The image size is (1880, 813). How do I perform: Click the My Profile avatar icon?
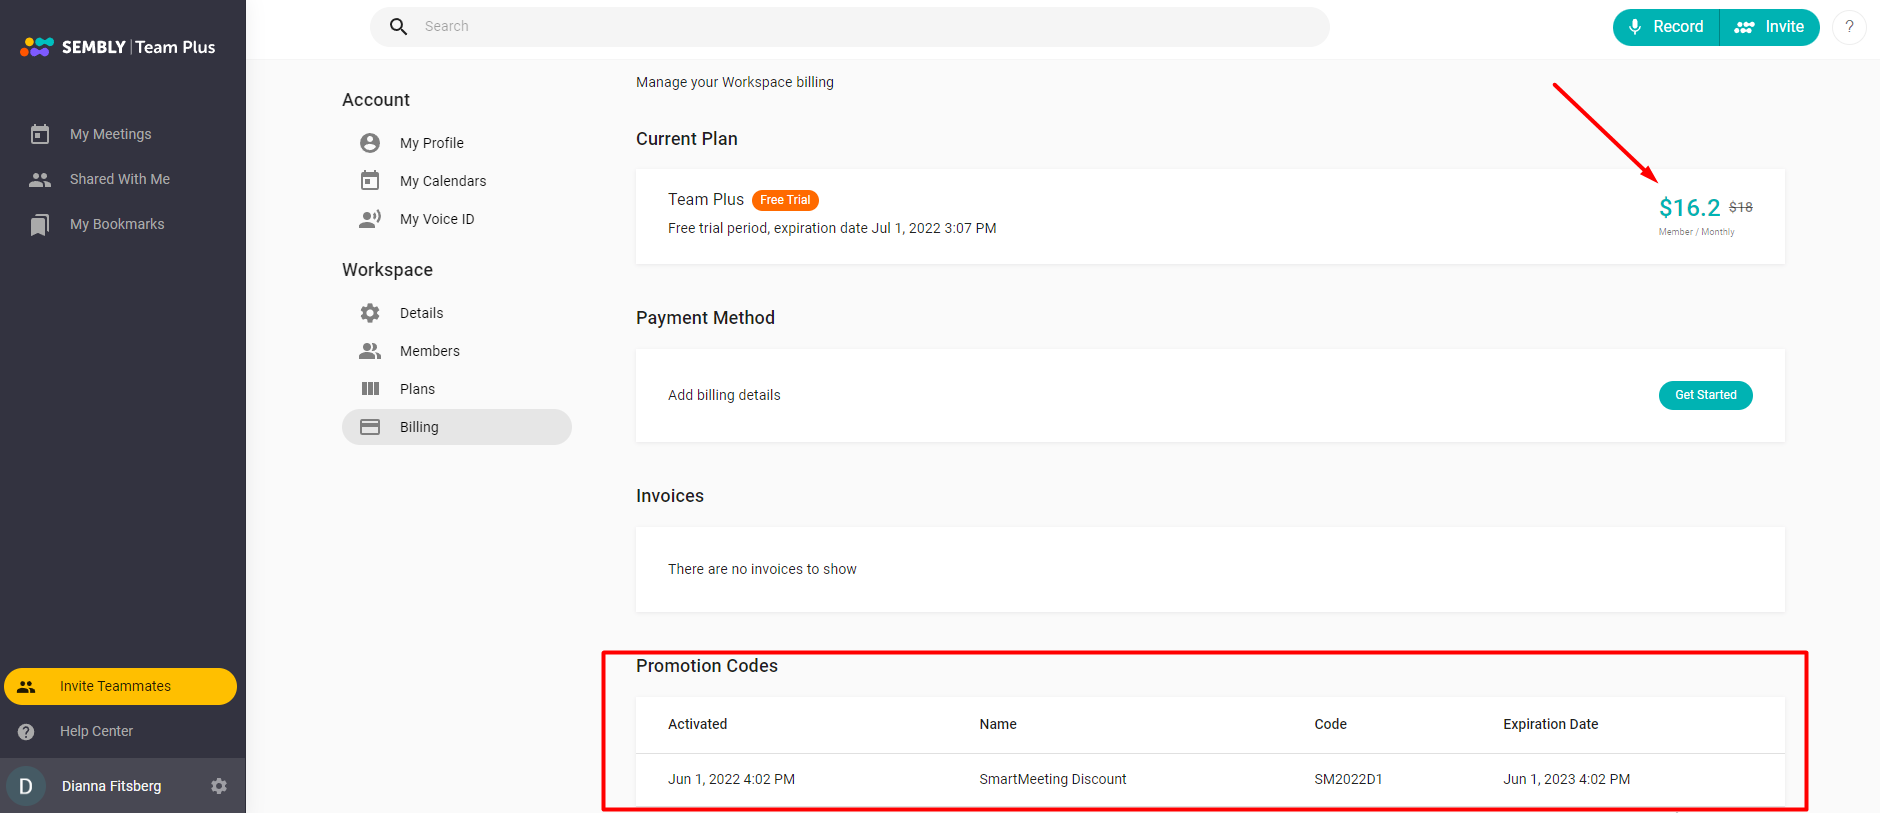[370, 143]
